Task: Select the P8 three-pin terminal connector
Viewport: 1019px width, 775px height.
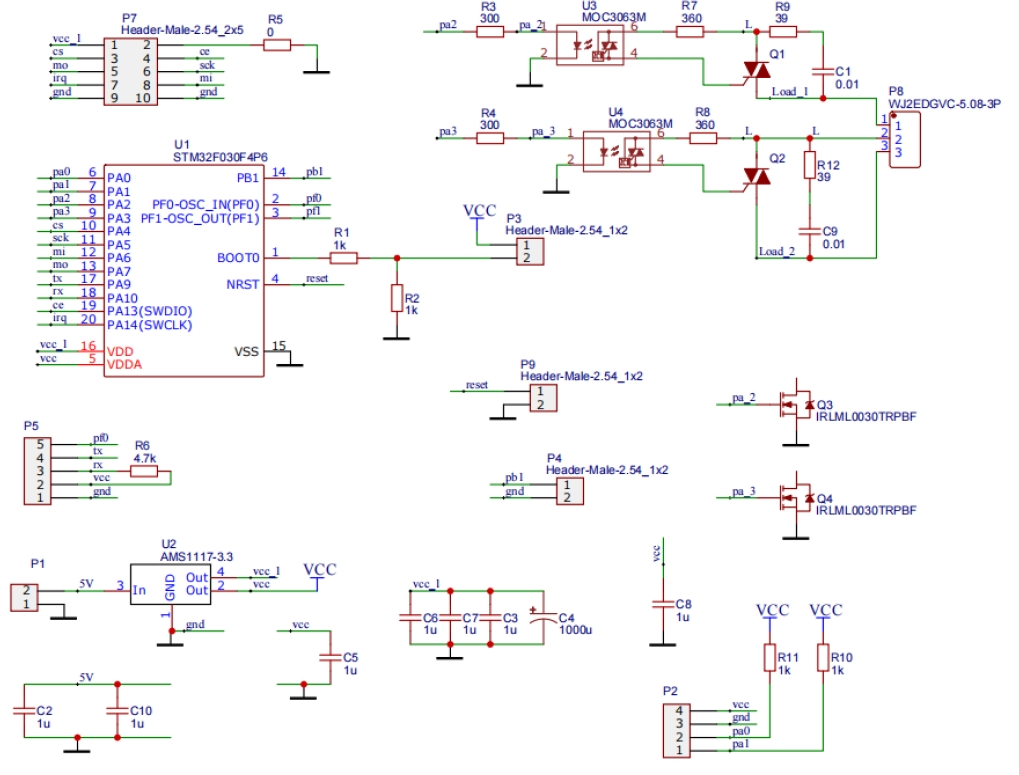Action: [x=903, y=140]
